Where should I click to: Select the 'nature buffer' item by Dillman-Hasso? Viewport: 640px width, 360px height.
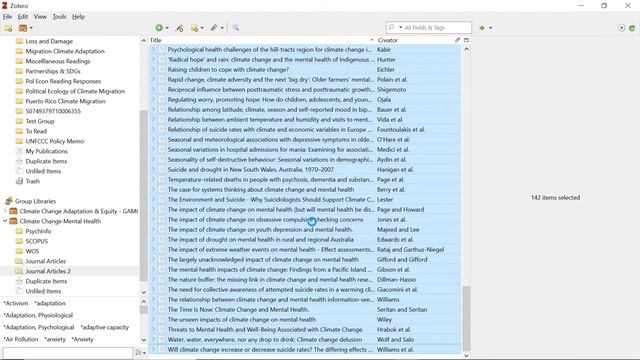point(305,280)
